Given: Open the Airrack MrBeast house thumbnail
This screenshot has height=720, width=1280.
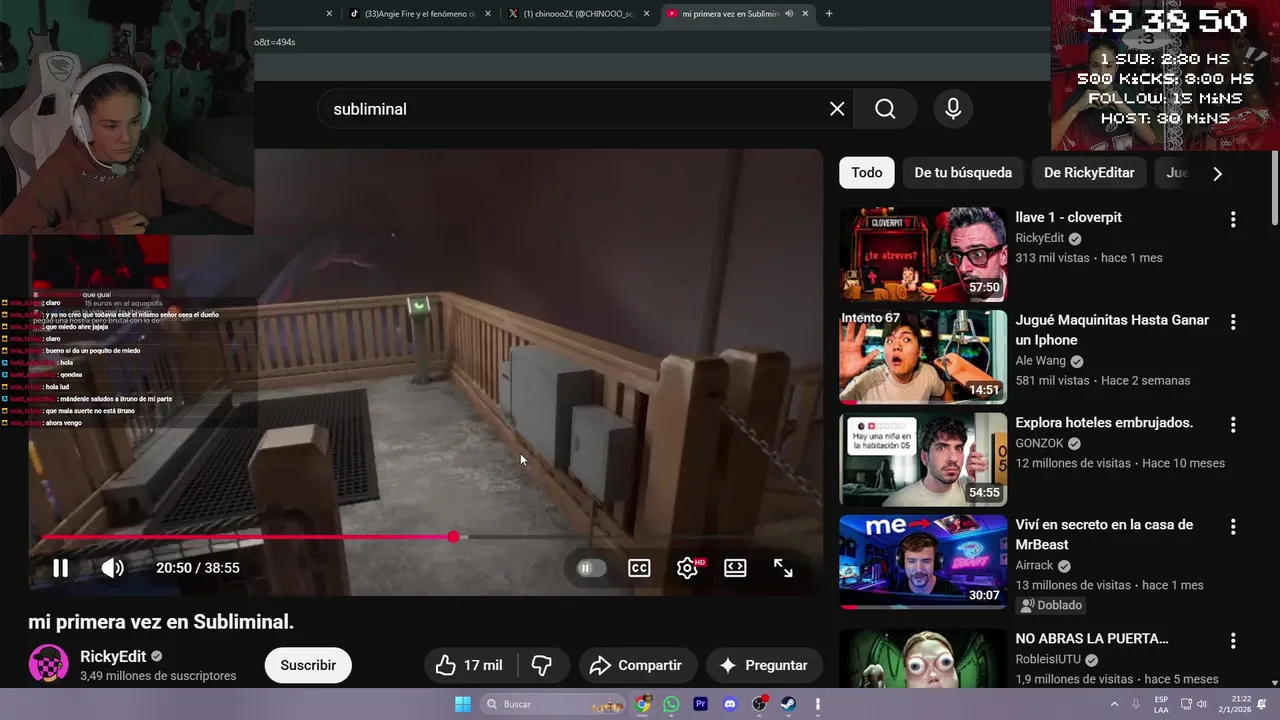Looking at the screenshot, I should click(923, 562).
